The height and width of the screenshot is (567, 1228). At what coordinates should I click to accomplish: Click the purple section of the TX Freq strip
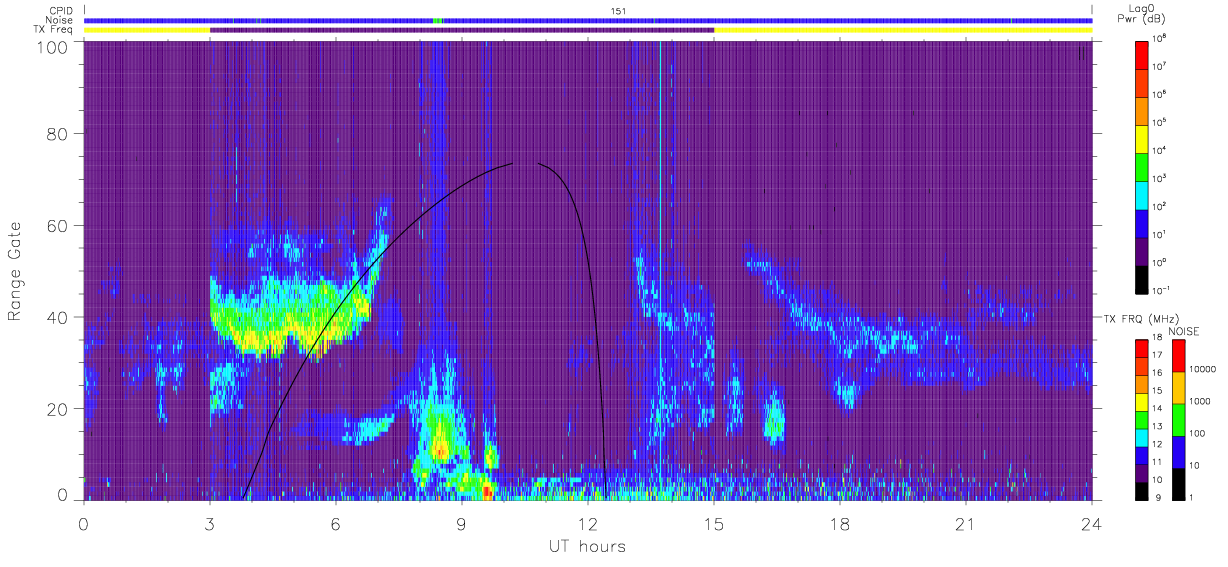pos(462,30)
